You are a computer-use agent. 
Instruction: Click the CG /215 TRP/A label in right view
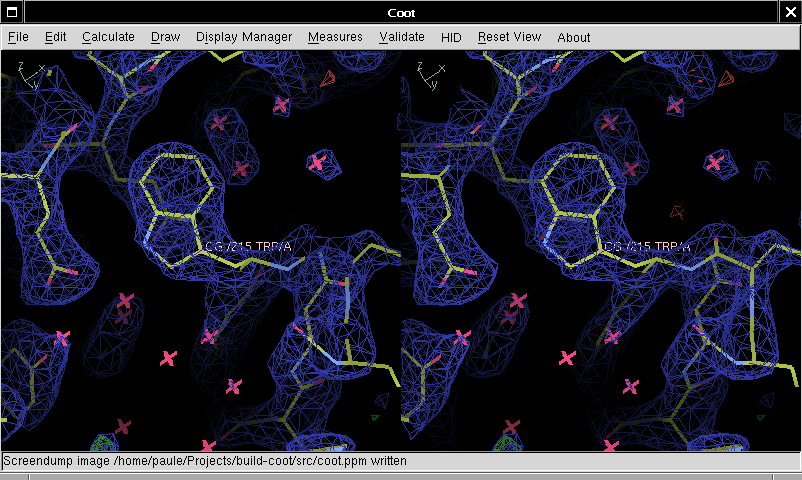646,246
